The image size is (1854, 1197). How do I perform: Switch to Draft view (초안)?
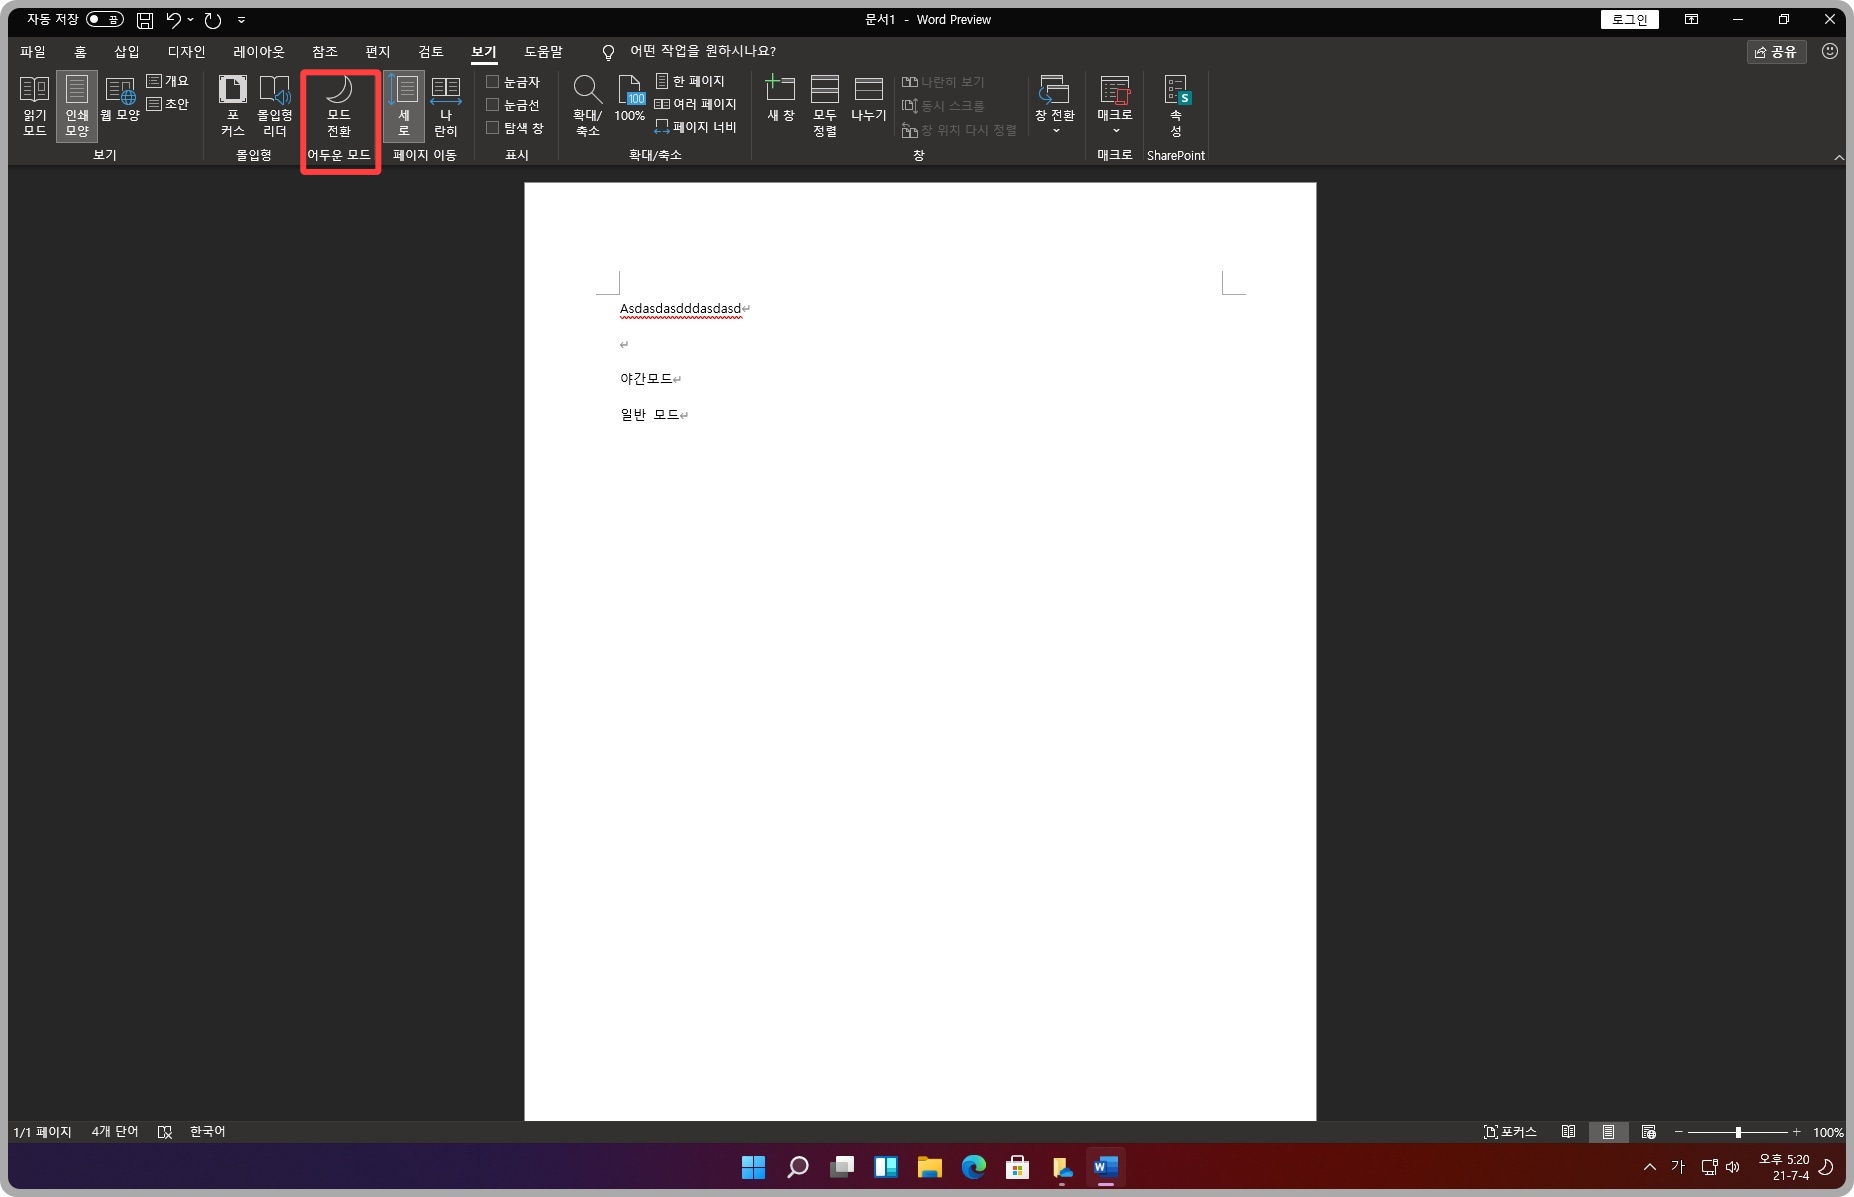(167, 104)
